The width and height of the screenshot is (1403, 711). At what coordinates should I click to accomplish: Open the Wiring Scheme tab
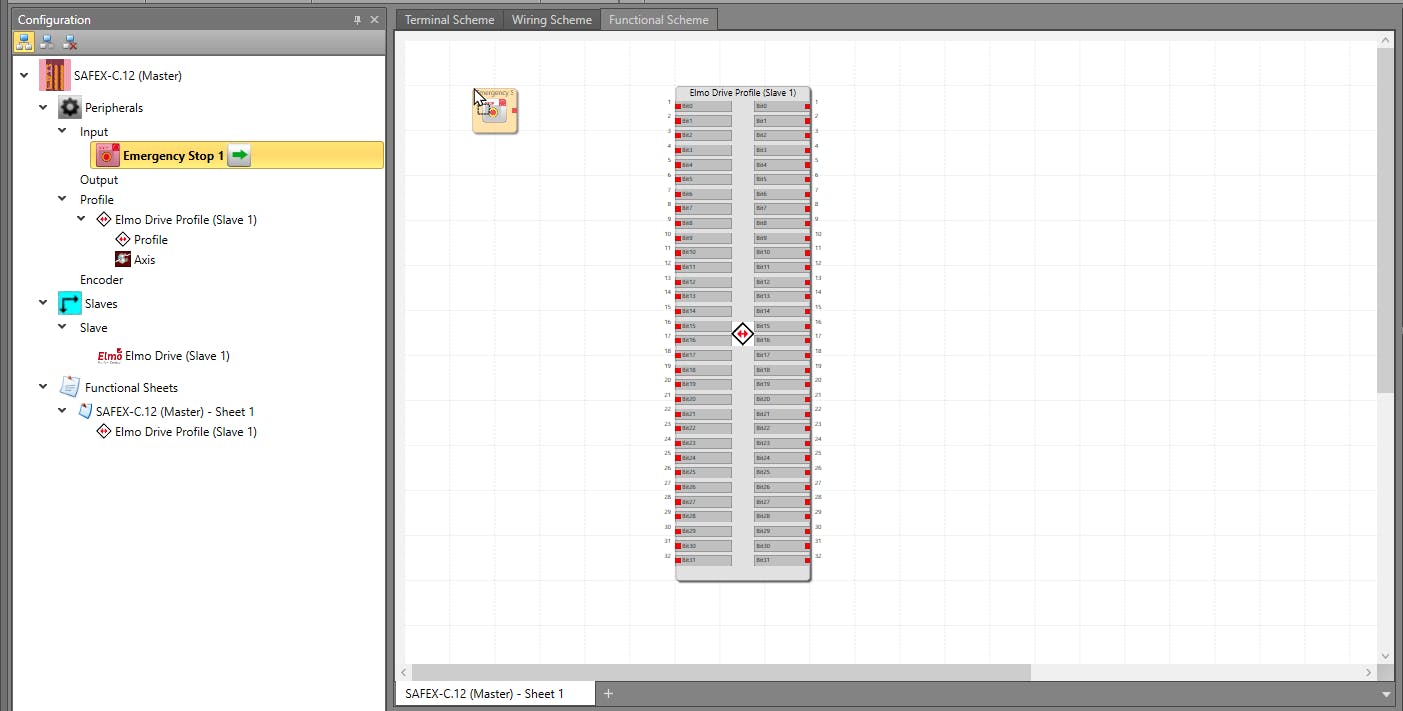pos(551,20)
